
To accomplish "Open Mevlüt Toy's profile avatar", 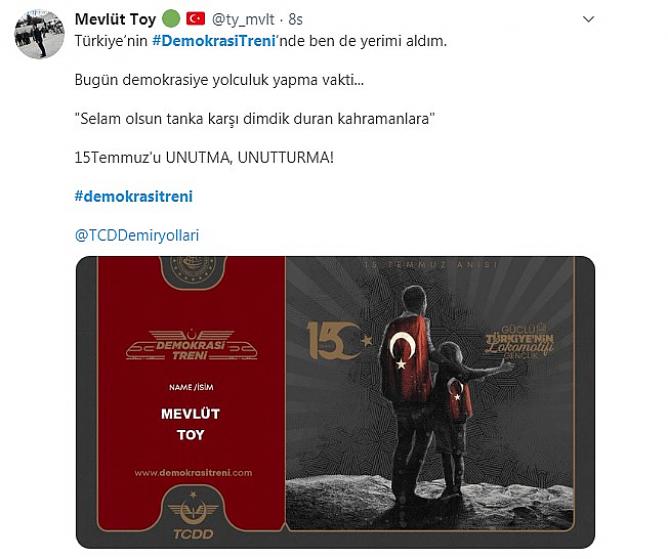I will point(39,35).
